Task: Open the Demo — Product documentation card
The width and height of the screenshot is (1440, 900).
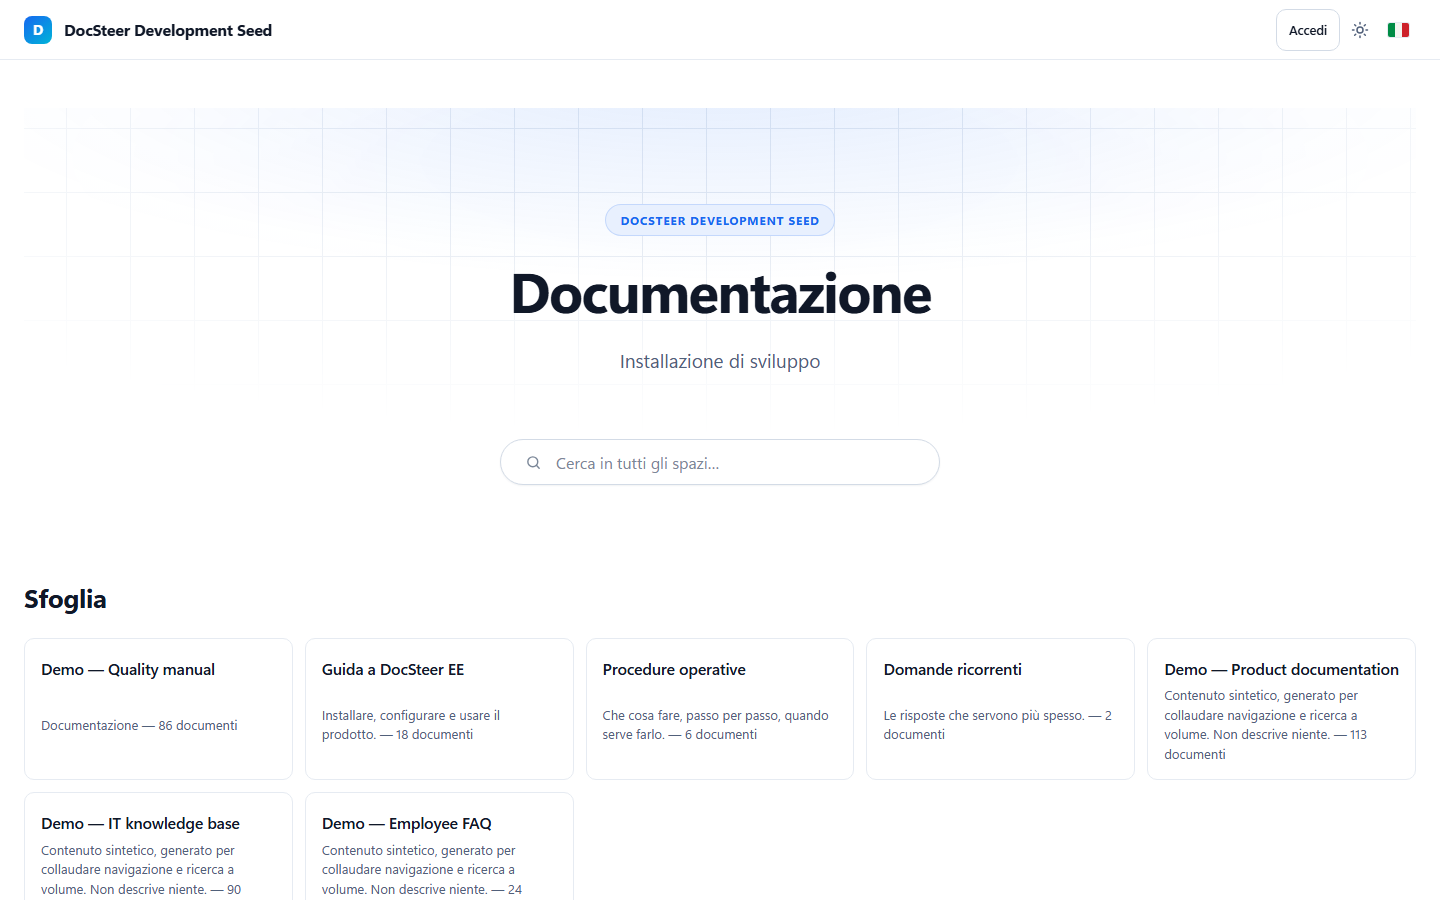Action: coord(1281,709)
